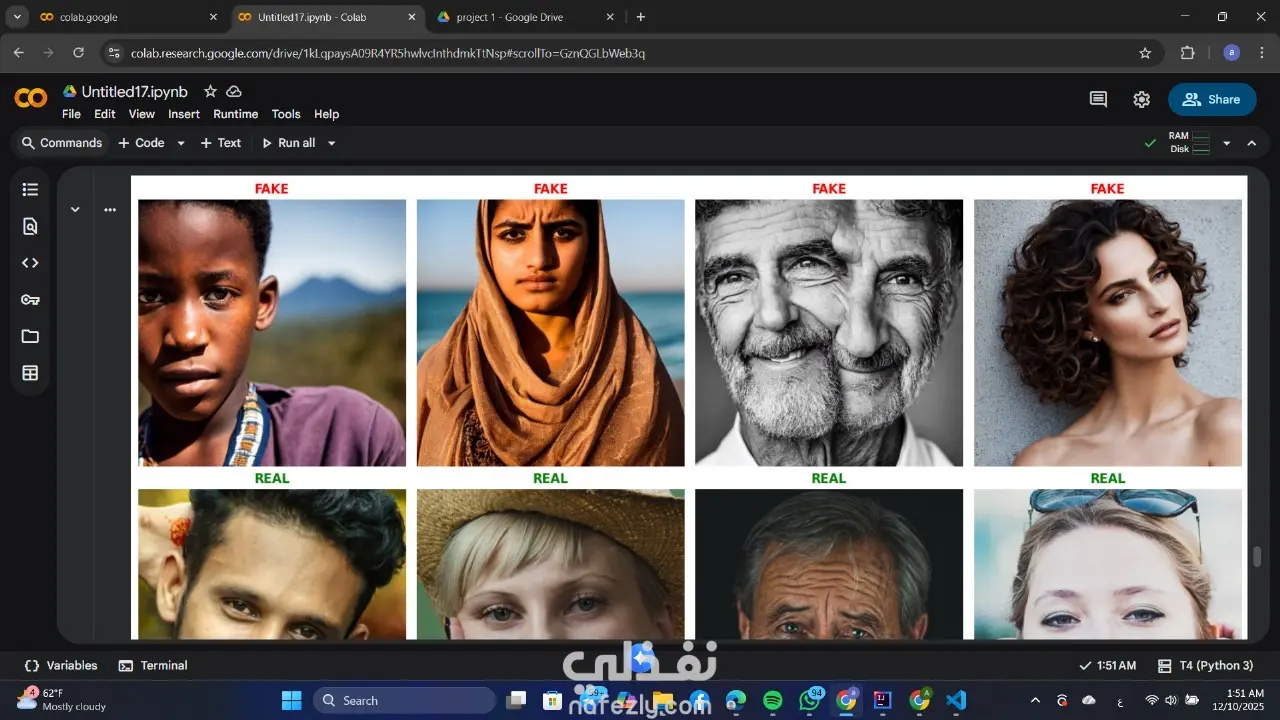
Task: Open the Find and replace sidebar panel
Action: pyautogui.click(x=30, y=226)
